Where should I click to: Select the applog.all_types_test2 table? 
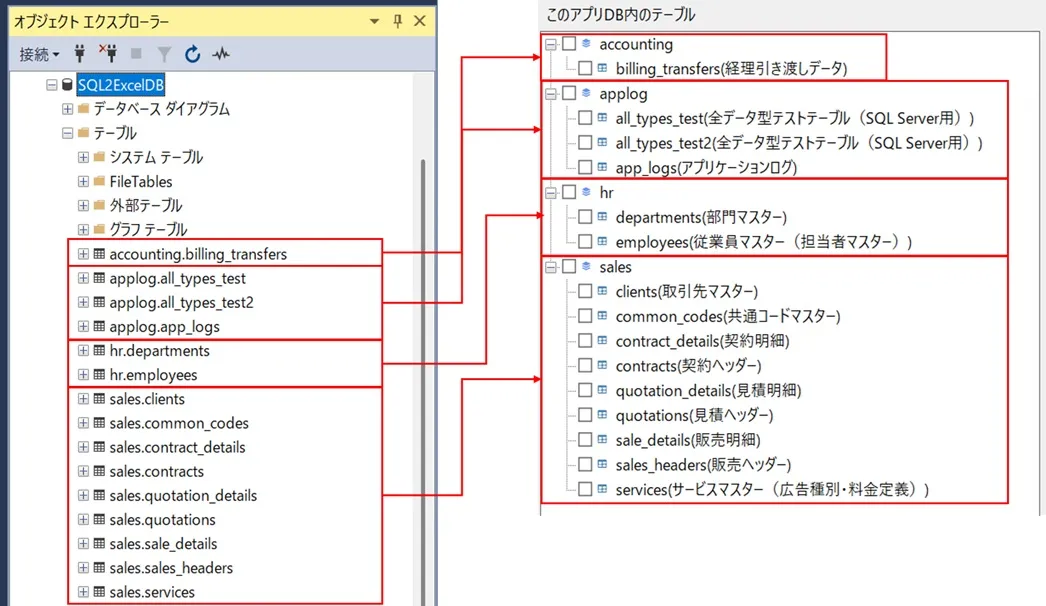[181, 302]
